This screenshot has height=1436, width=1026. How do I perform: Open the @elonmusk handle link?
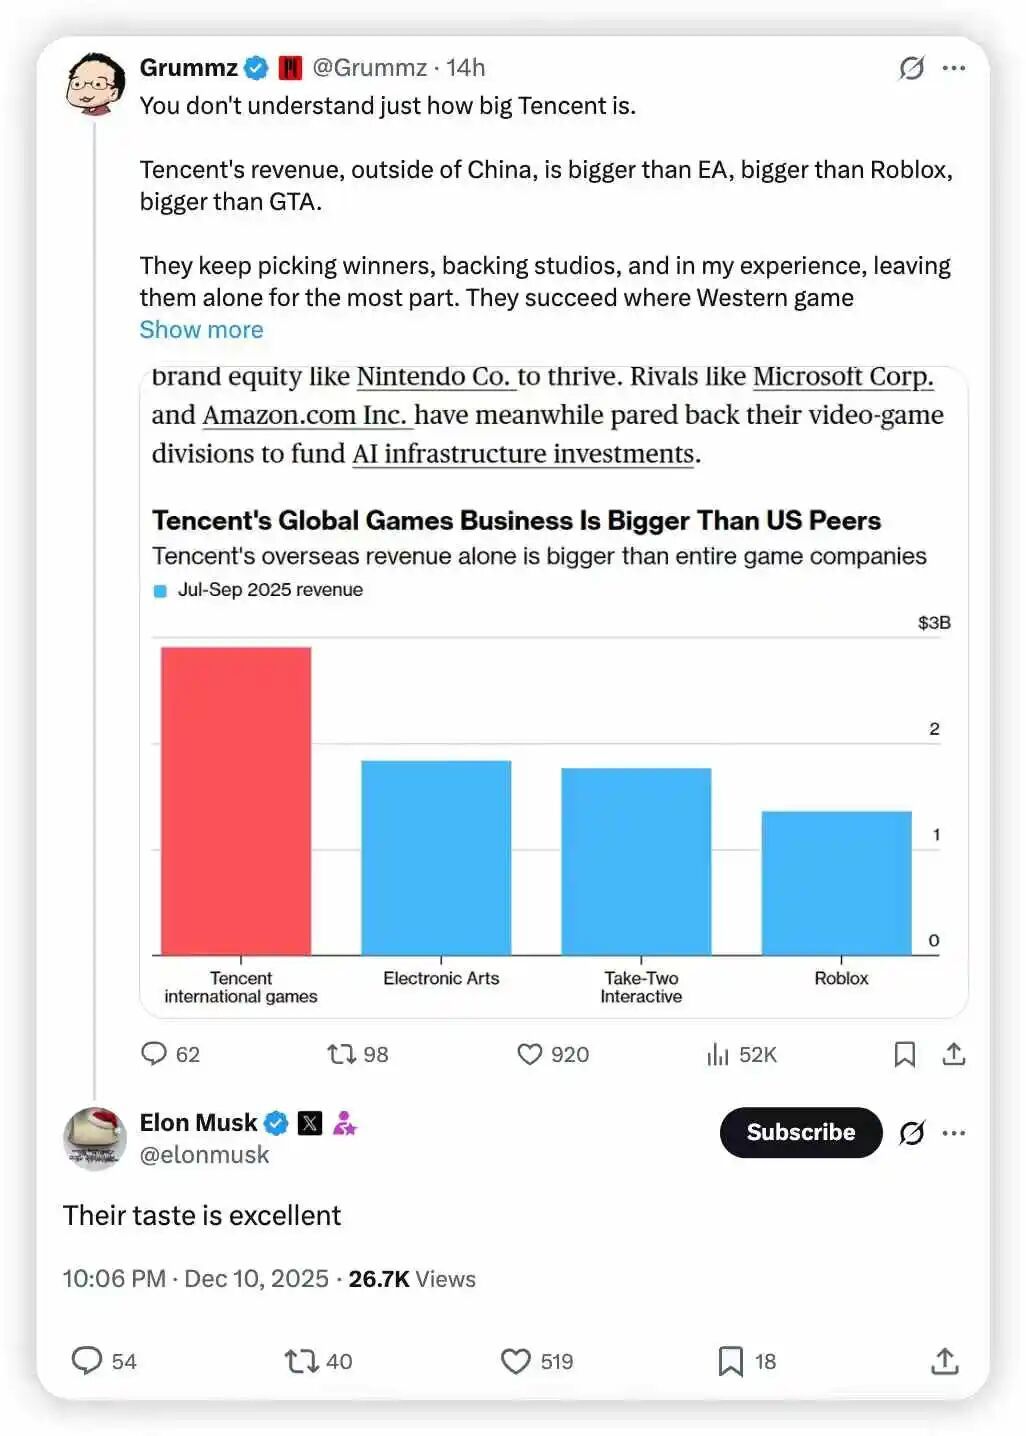204,1155
